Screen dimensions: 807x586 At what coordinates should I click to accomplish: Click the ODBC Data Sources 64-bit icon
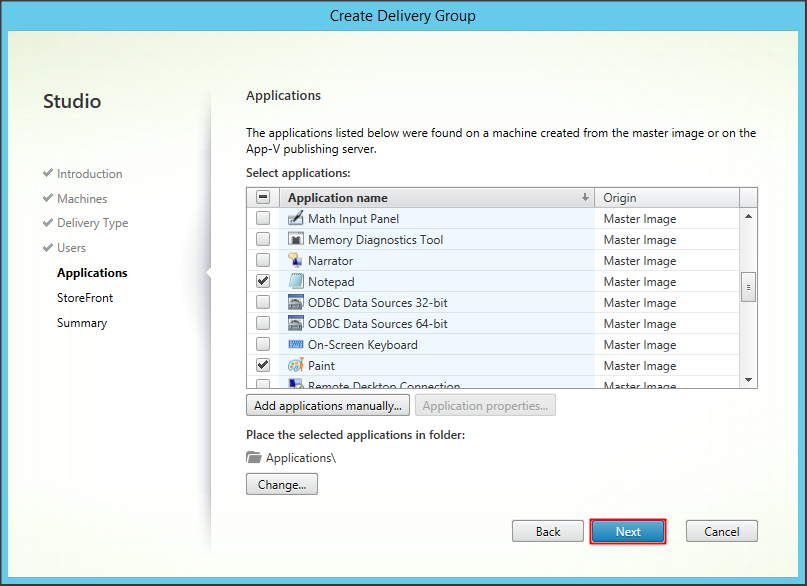point(296,324)
